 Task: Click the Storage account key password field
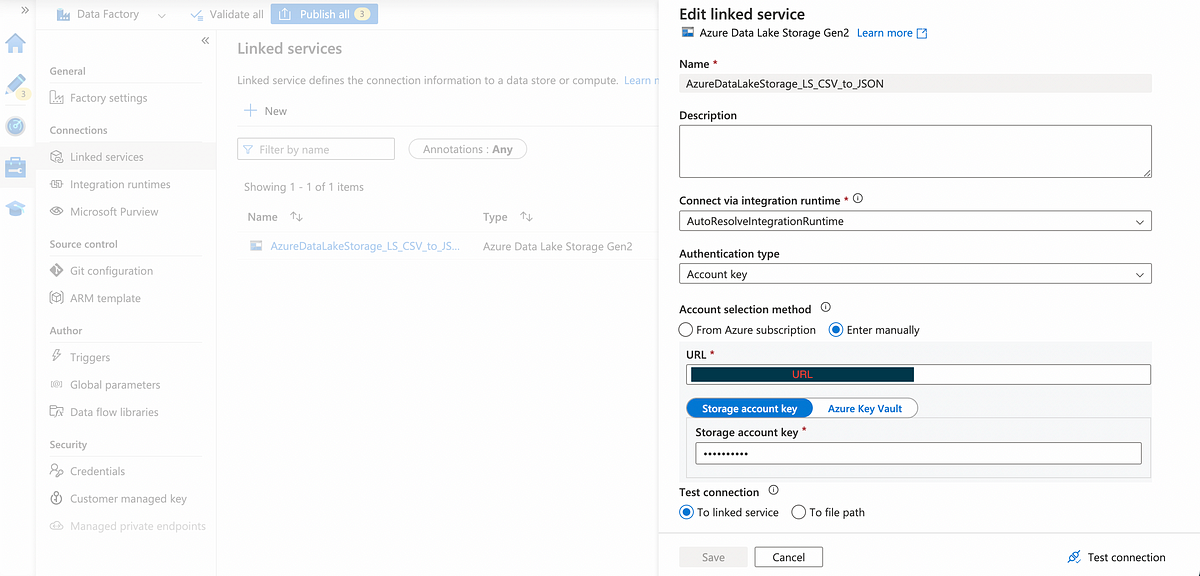[918, 454]
